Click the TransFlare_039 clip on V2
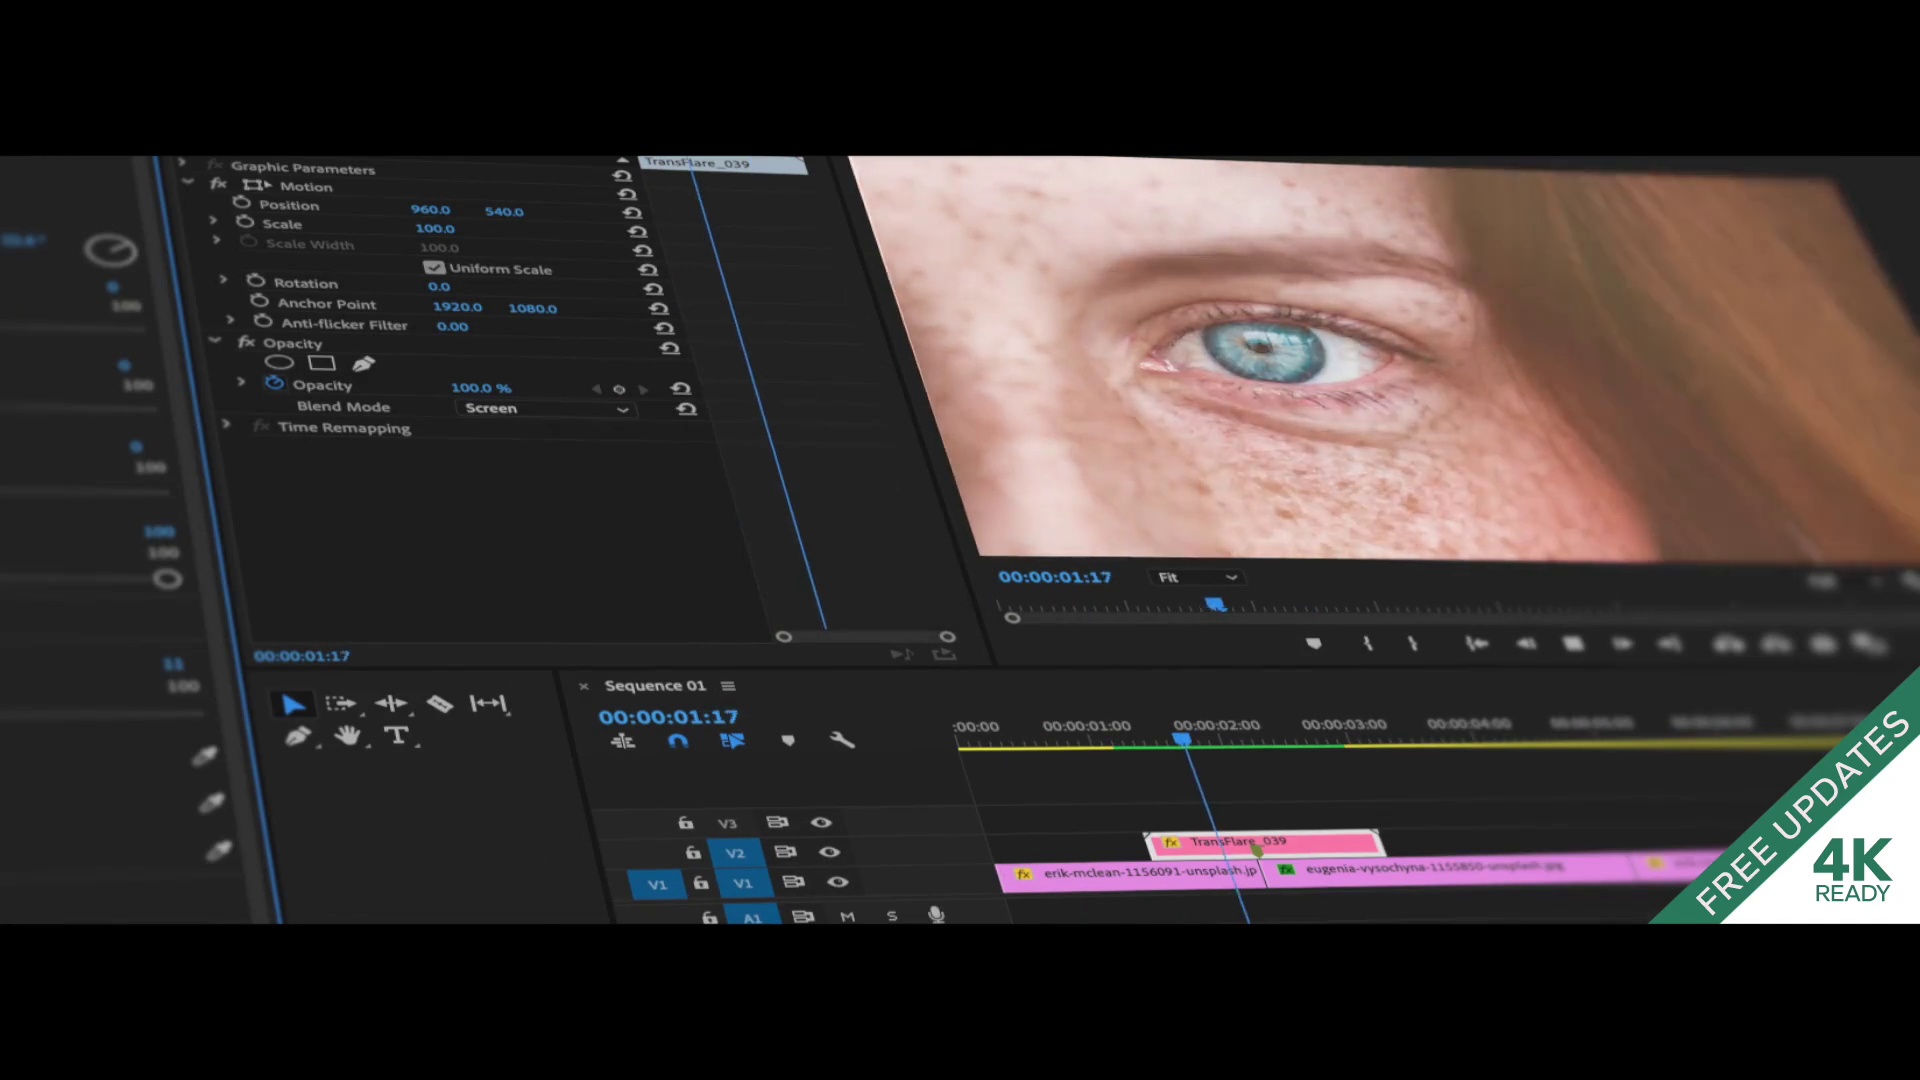Viewport: 1920px width, 1080px height. click(1259, 840)
